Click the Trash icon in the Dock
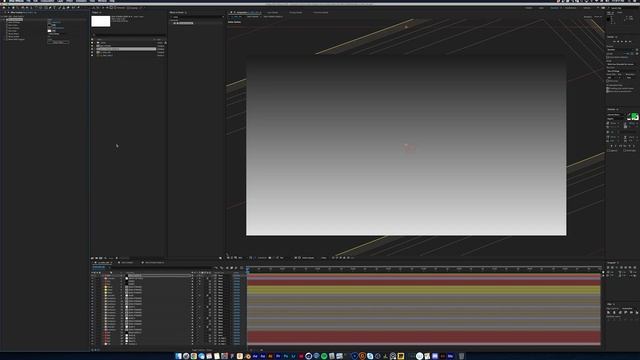 click(462, 356)
